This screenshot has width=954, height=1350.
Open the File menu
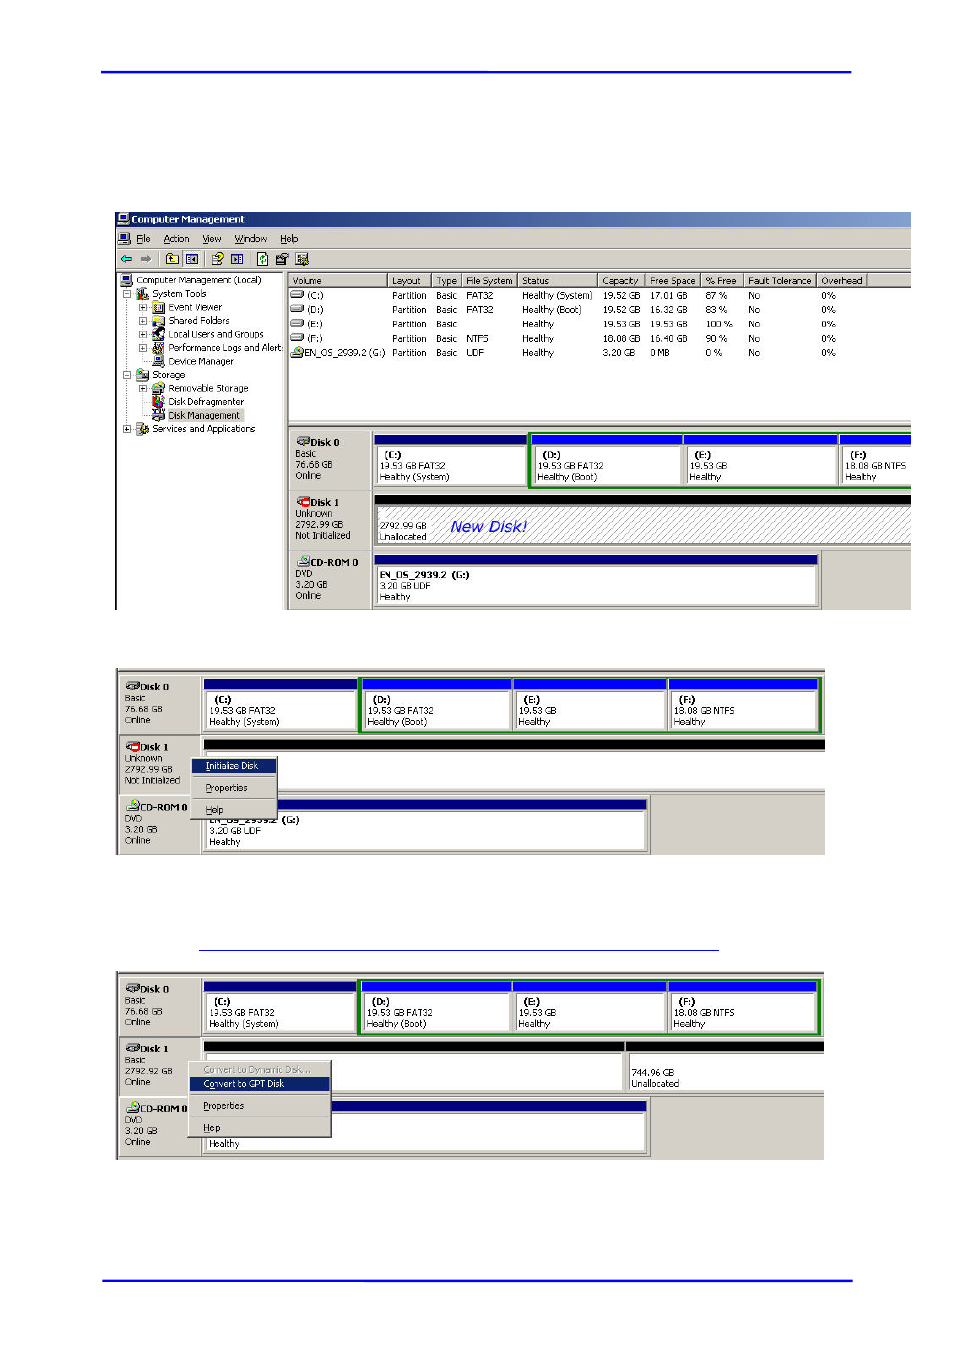(143, 239)
